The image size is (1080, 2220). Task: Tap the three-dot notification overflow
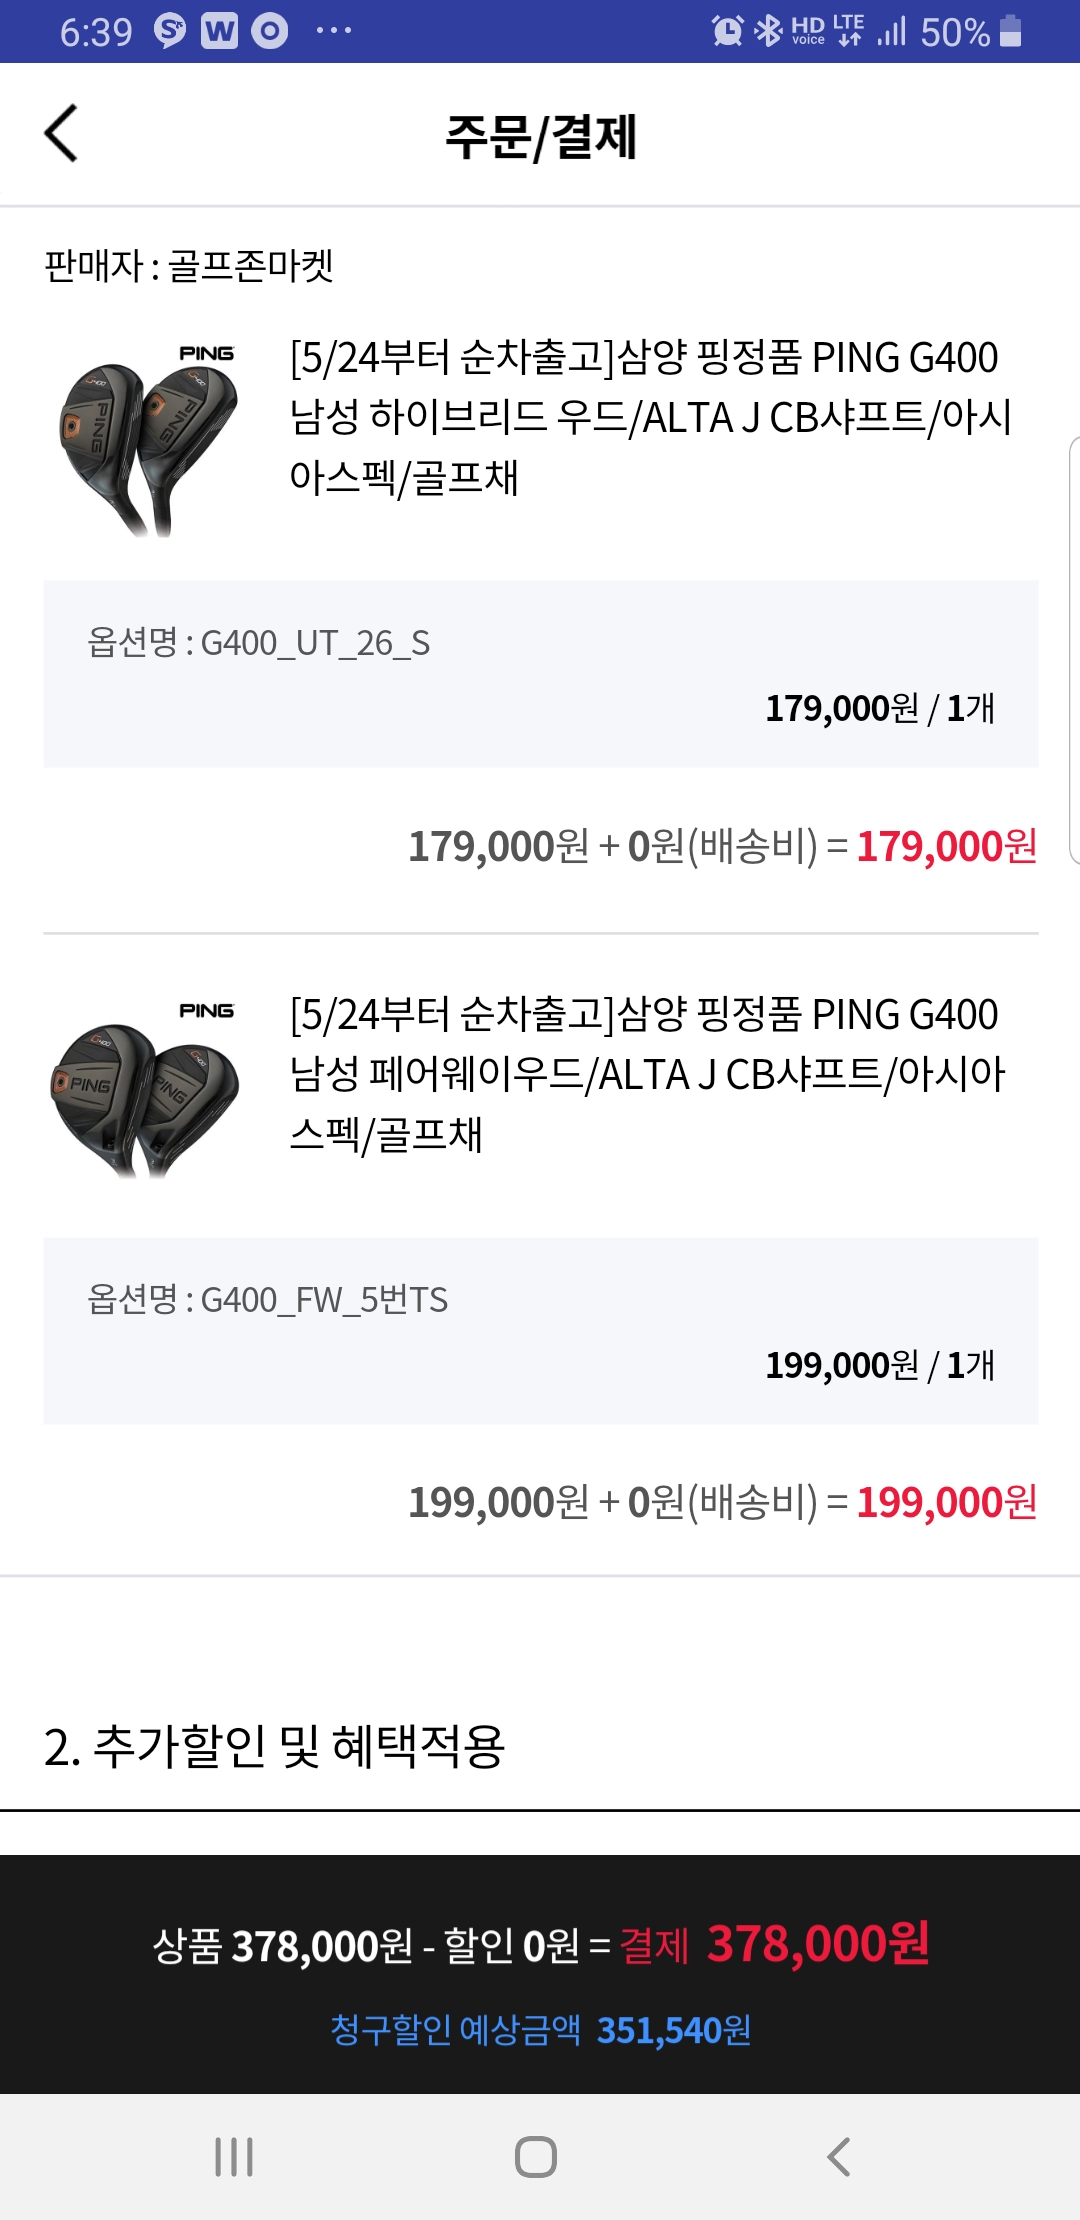tap(333, 31)
